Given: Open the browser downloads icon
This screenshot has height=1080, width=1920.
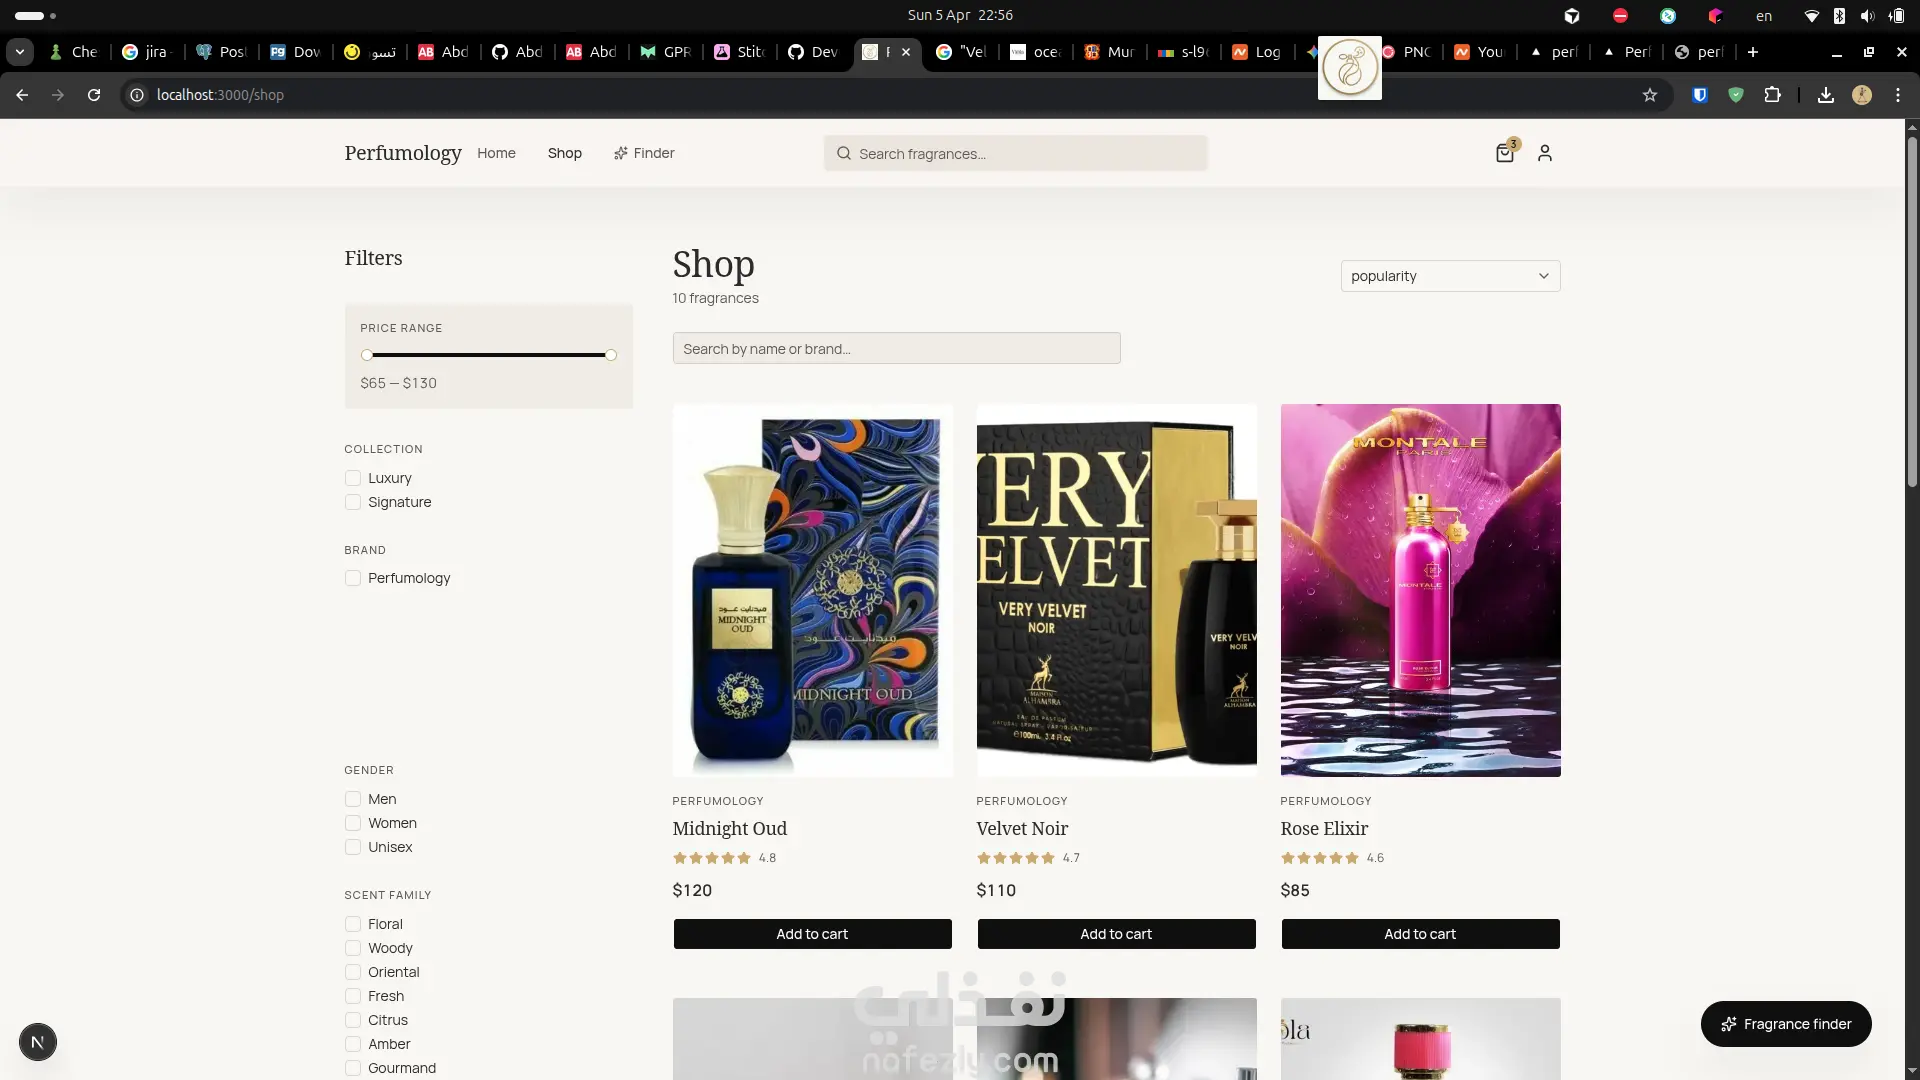Looking at the screenshot, I should [1826, 95].
